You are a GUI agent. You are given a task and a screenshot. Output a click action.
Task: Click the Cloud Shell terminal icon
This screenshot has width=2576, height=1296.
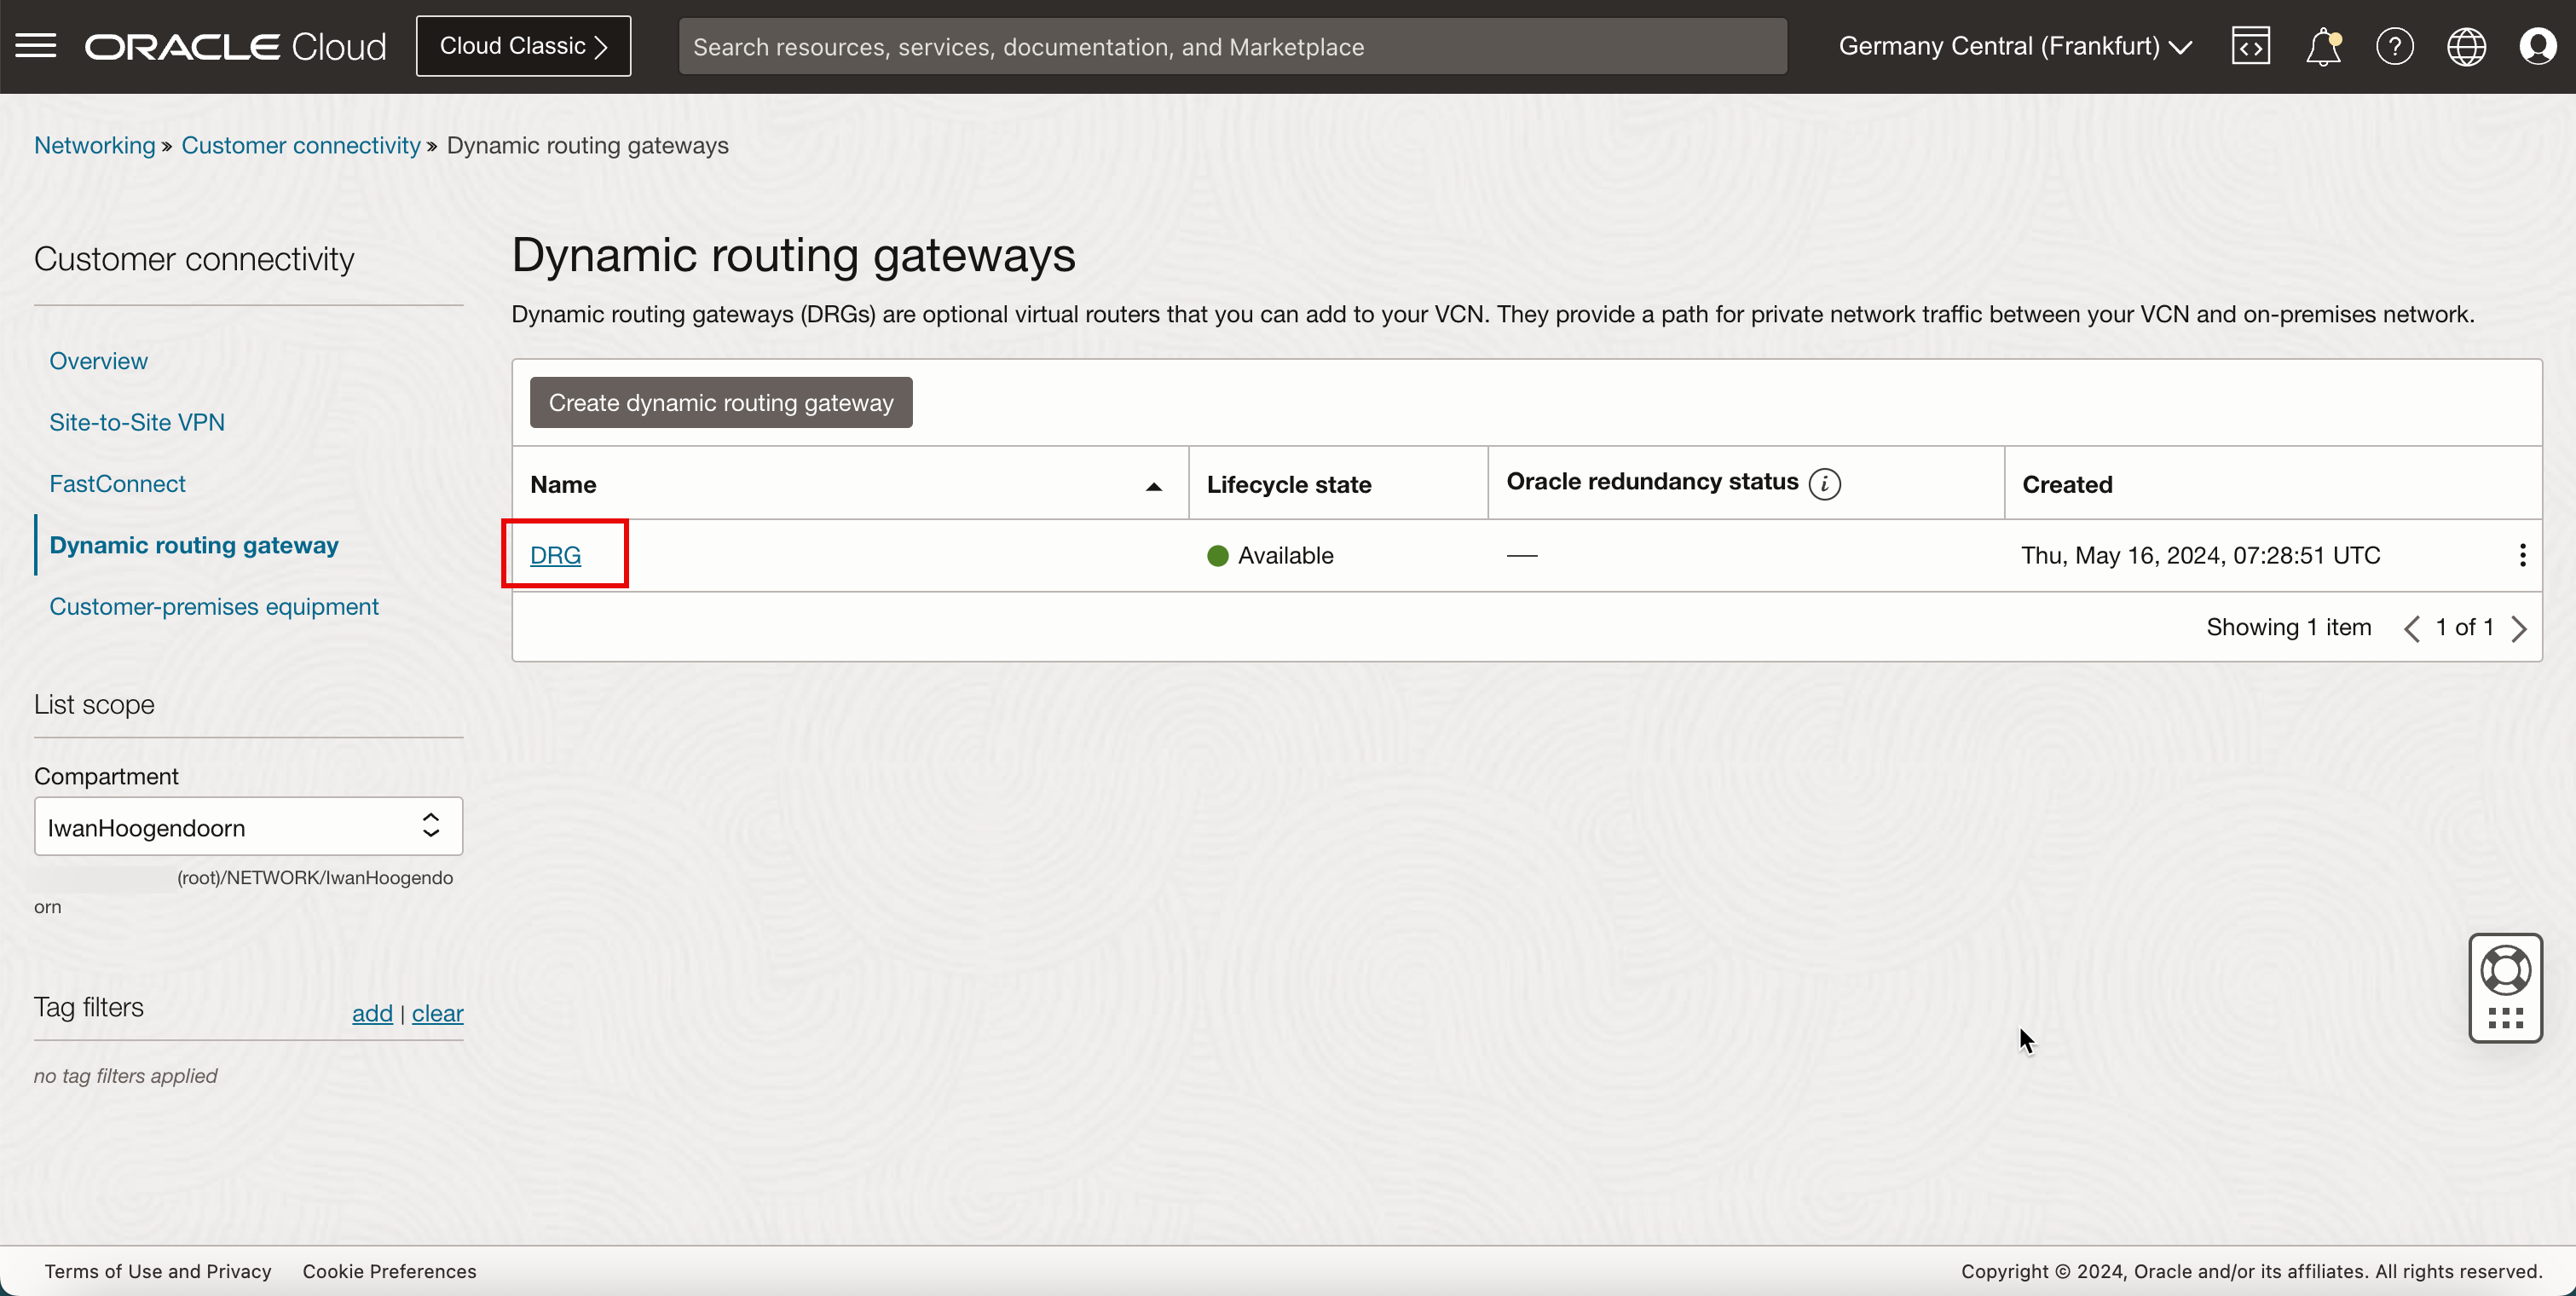tap(2250, 44)
